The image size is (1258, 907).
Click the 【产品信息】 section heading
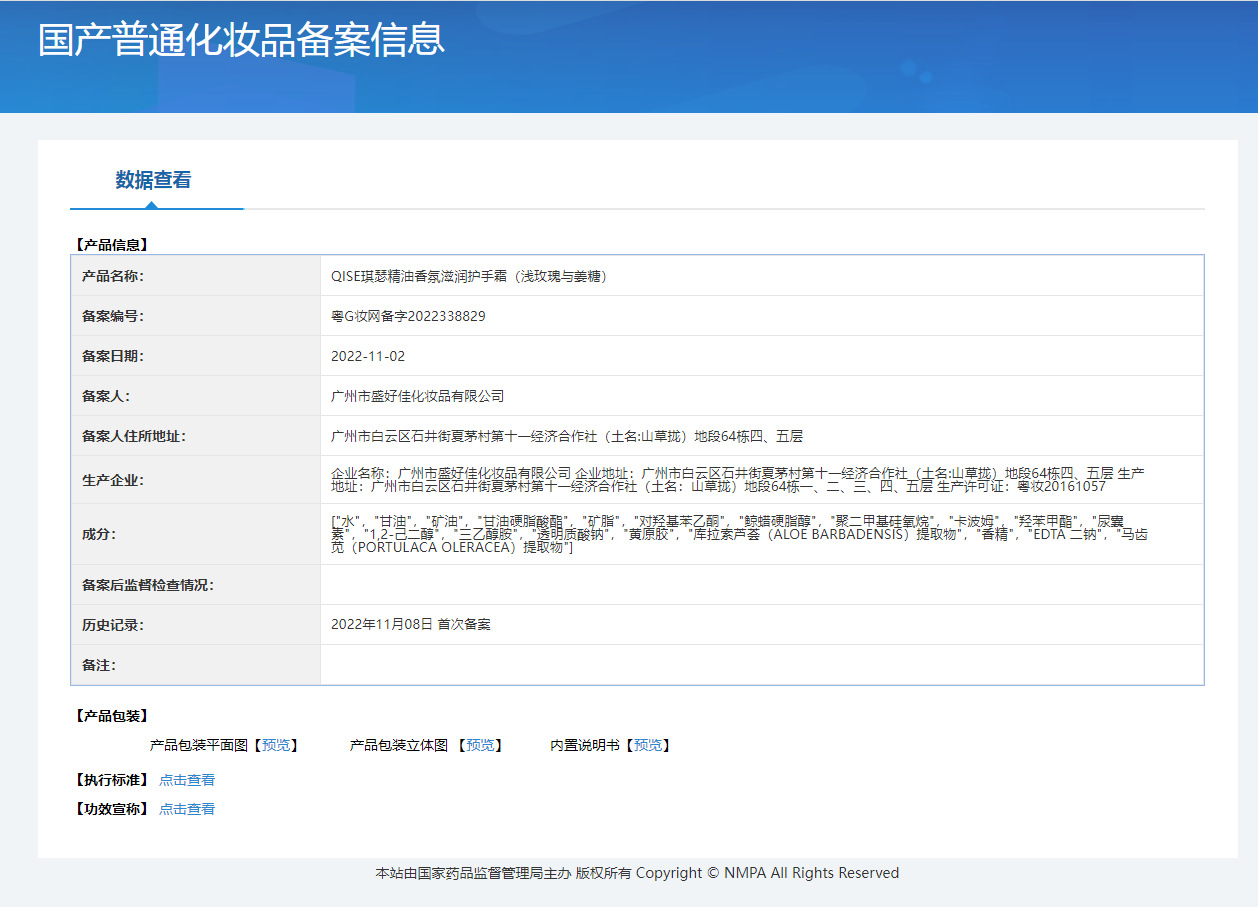[111, 244]
